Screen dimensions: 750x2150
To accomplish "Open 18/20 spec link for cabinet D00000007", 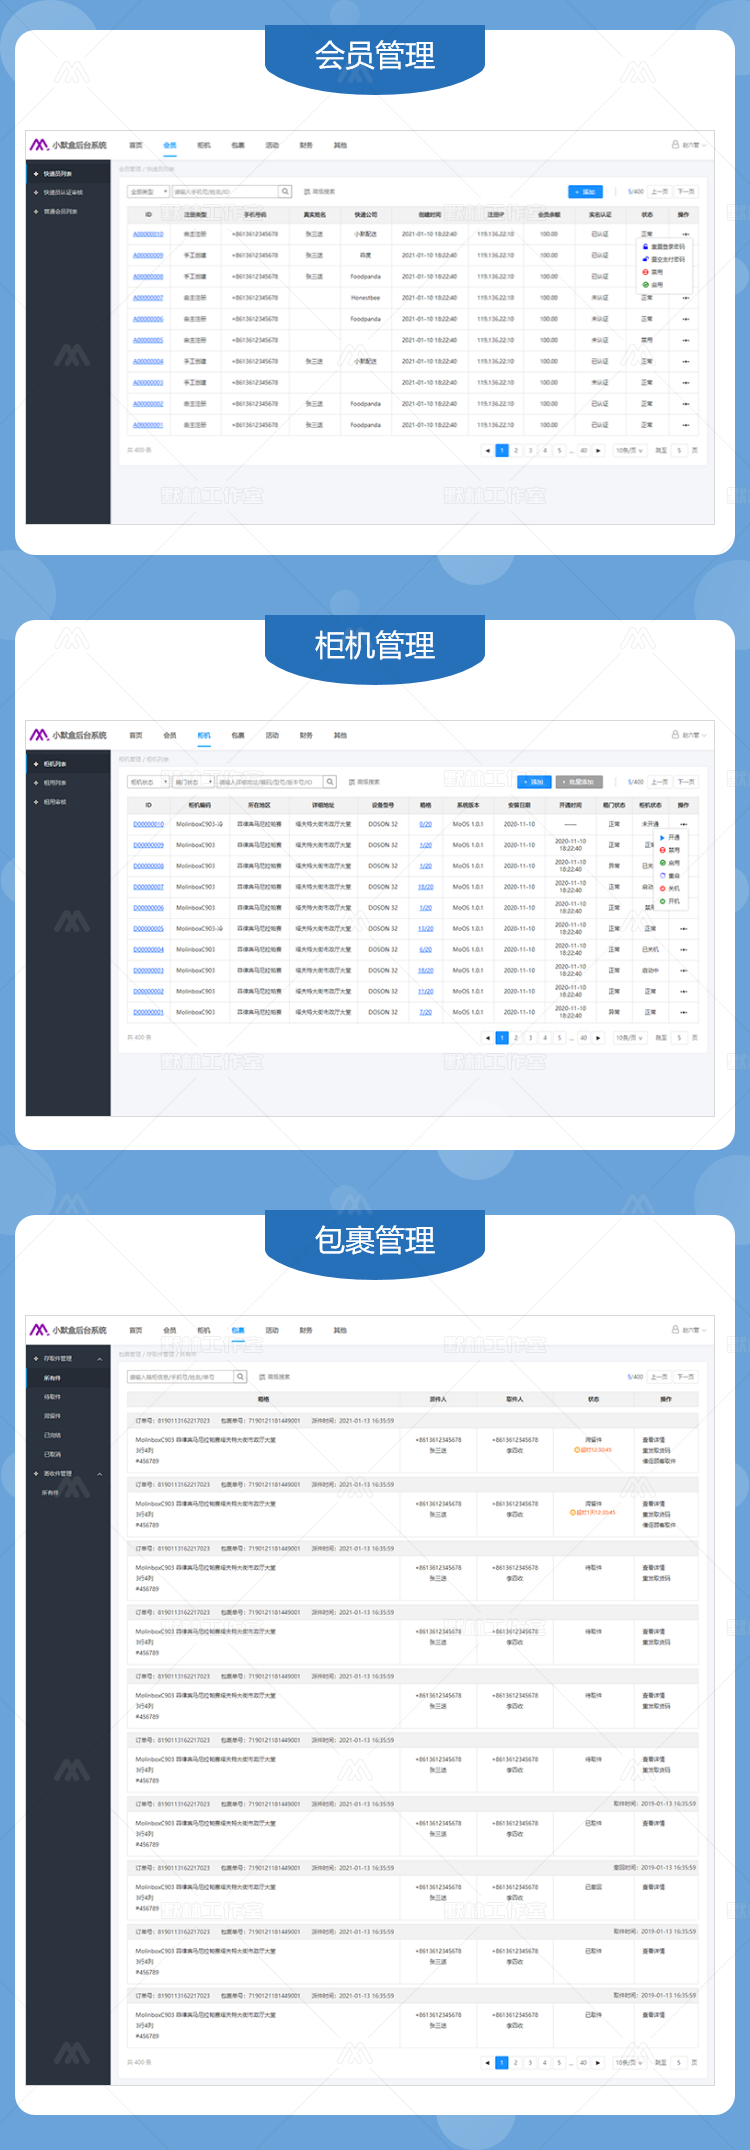I will (x=426, y=887).
